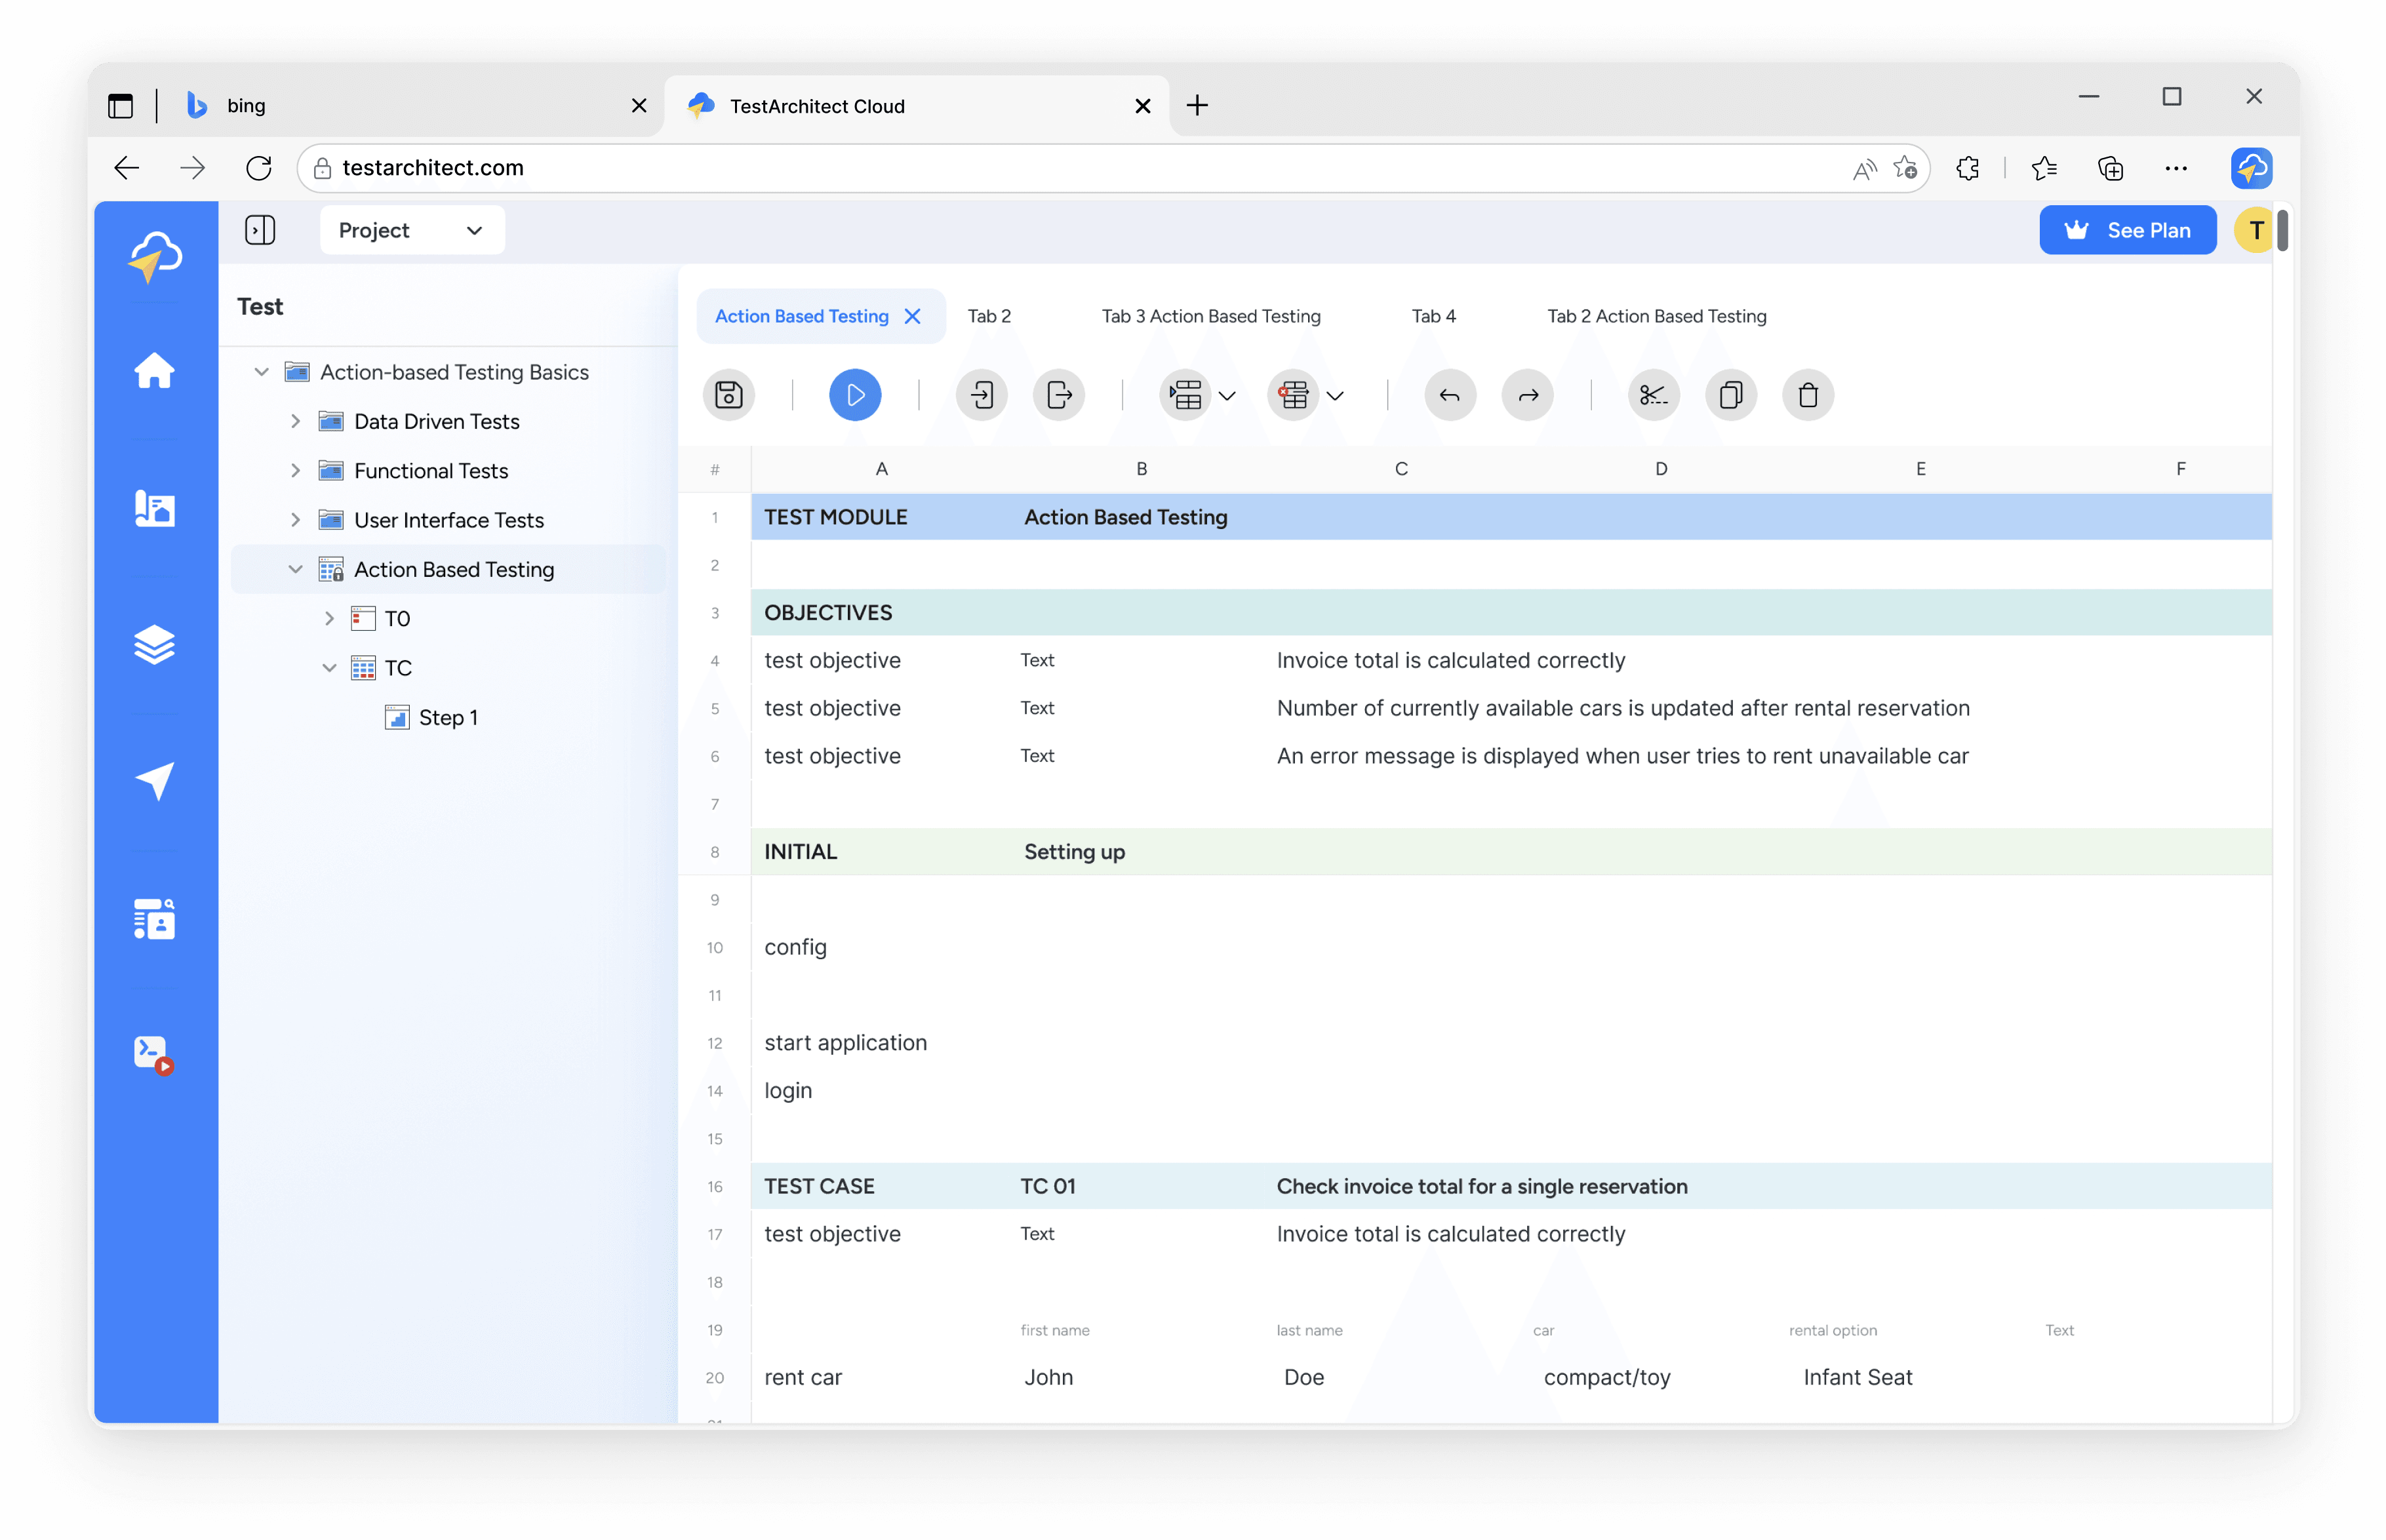Screen dimensions: 2386x1540
Task: Select row number 8
Action: tap(714, 852)
